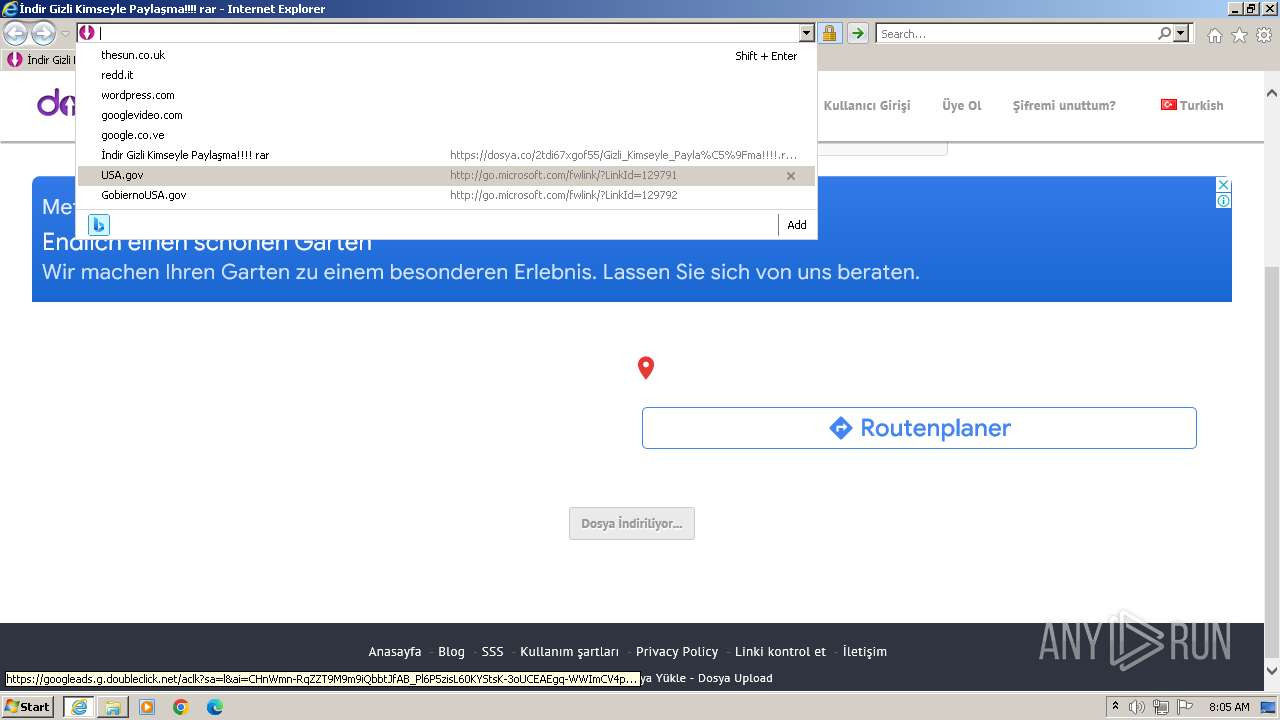The width and height of the screenshot is (1280, 720).
Task: Click Add search provider button
Action: (x=797, y=225)
